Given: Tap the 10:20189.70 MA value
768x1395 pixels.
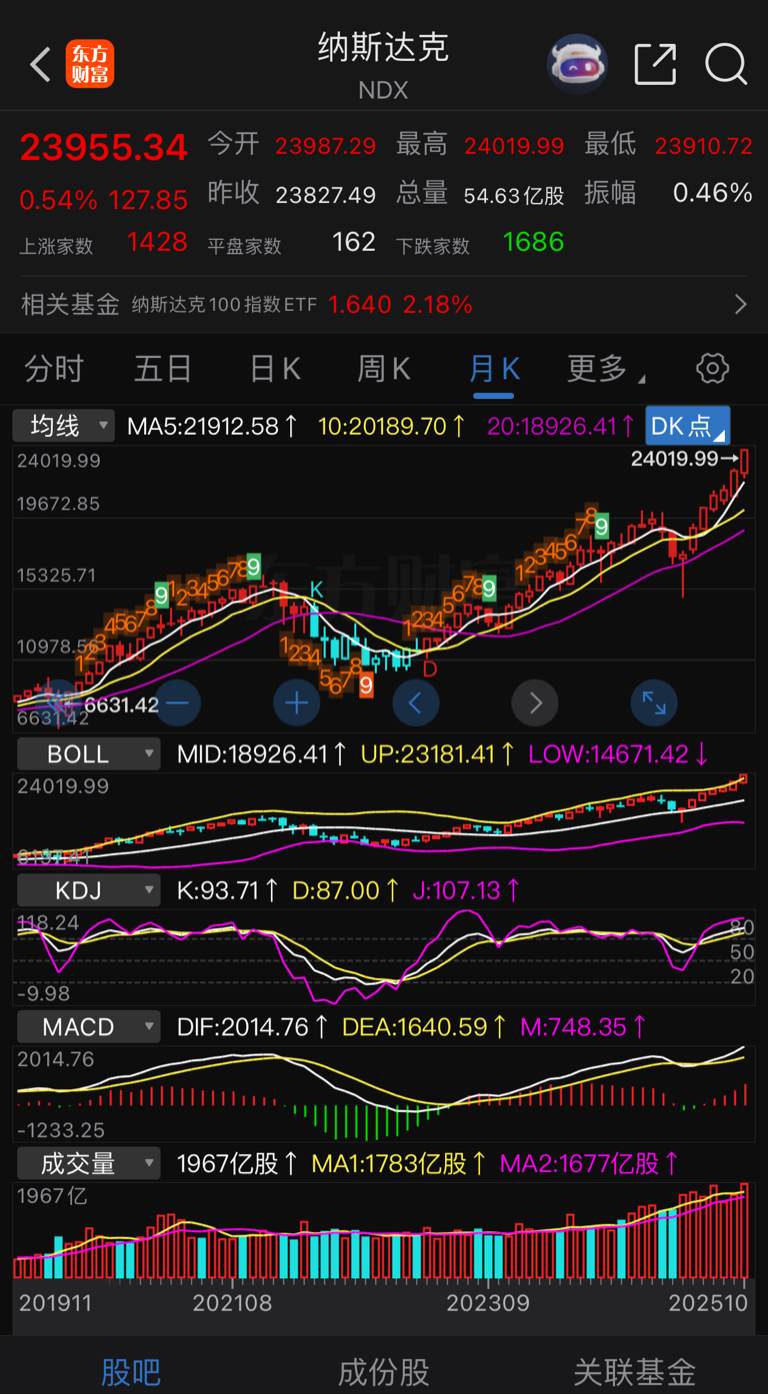Looking at the screenshot, I should pyautogui.click(x=392, y=427).
